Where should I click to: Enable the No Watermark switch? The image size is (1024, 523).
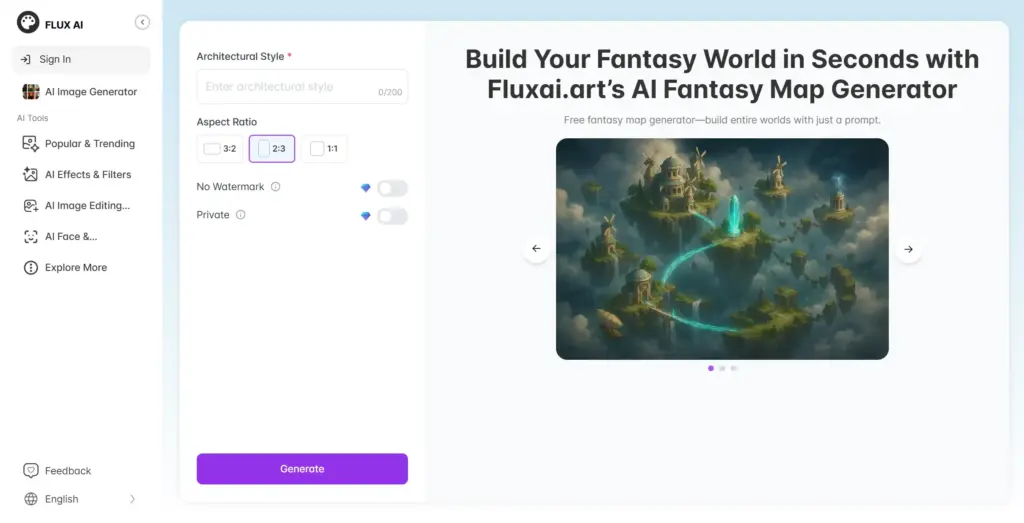[392, 189]
